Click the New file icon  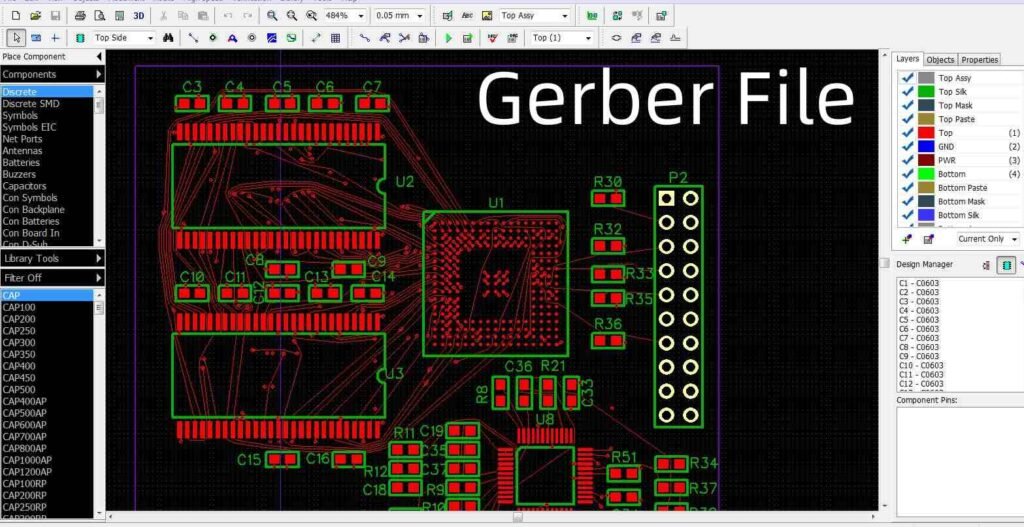click(15, 16)
